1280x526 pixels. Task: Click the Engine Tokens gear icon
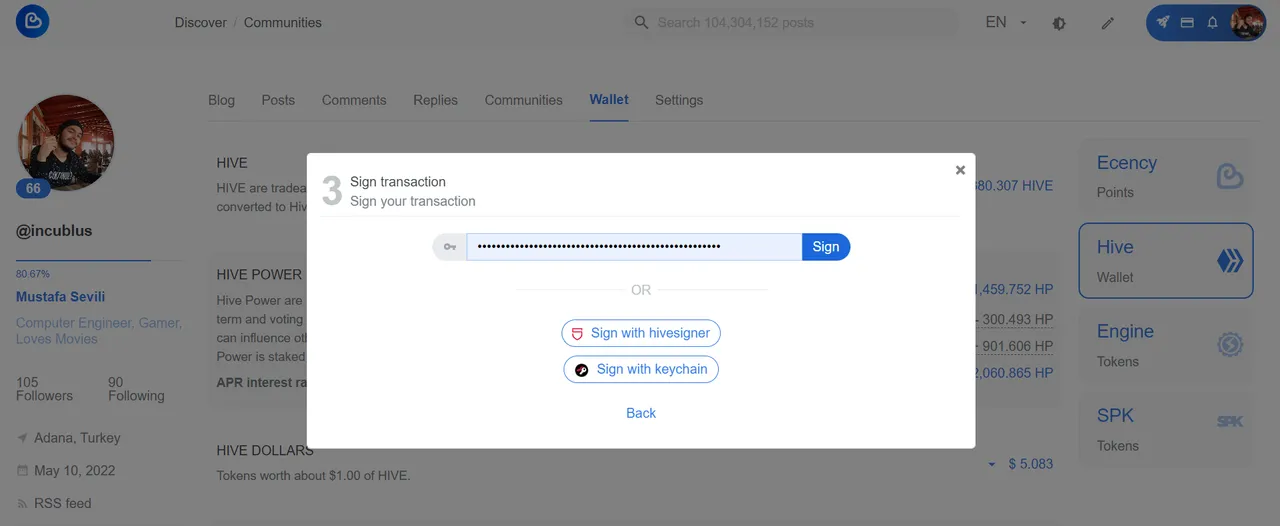click(1229, 345)
